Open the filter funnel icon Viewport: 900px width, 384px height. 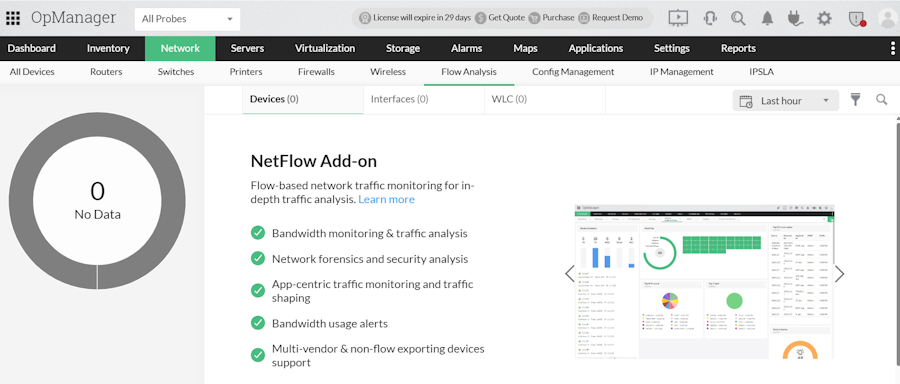click(856, 100)
